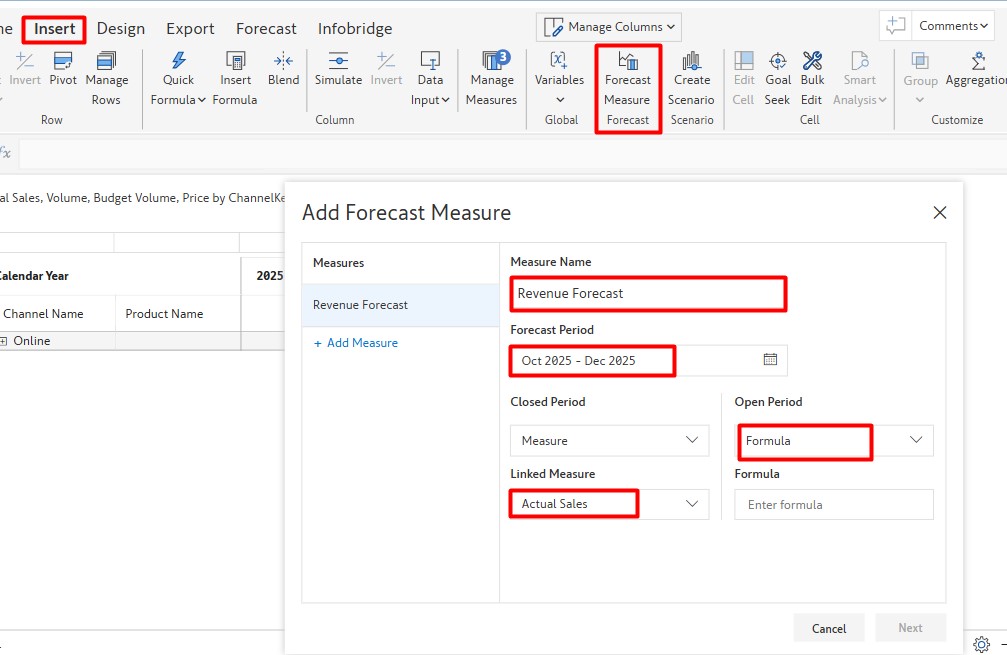Click the Forecast Measure ribbon icon
This screenshot has width=1007, height=655.
627,62
